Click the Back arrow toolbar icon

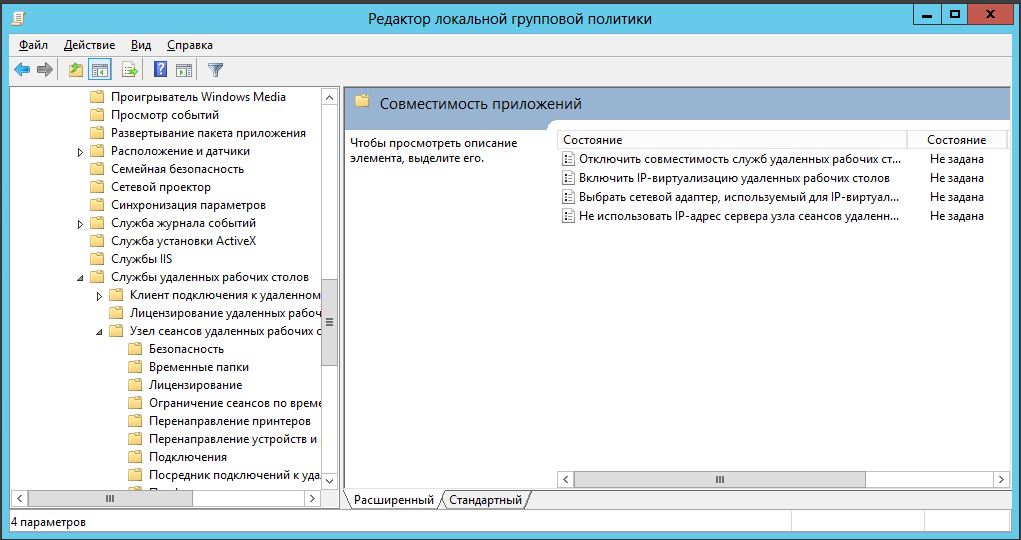tap(21, 70)
